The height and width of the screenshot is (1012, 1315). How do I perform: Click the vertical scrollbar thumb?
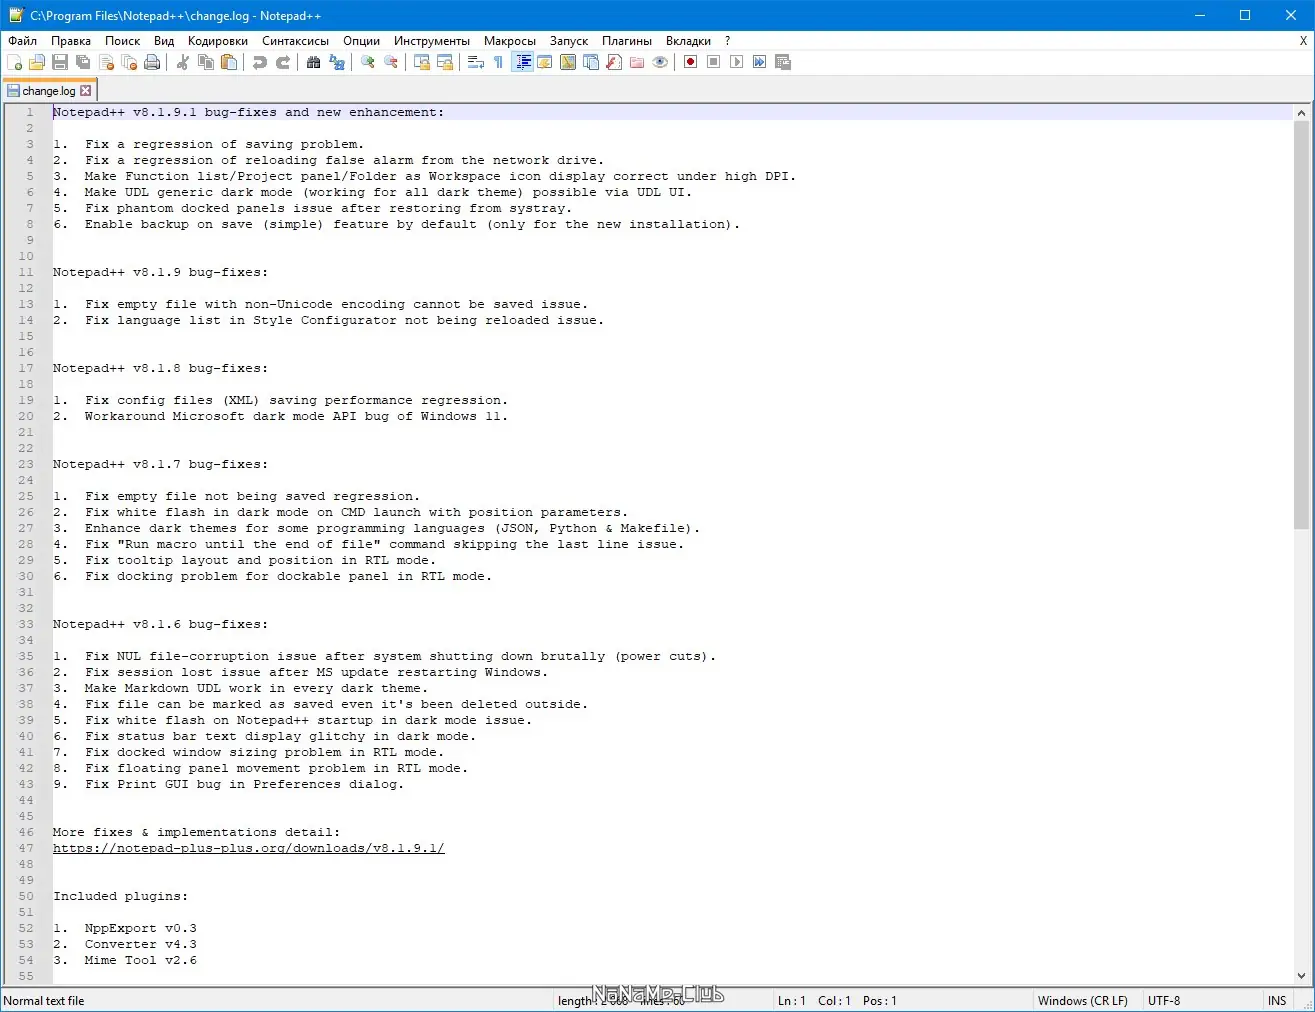click(x=1301, y=325)
